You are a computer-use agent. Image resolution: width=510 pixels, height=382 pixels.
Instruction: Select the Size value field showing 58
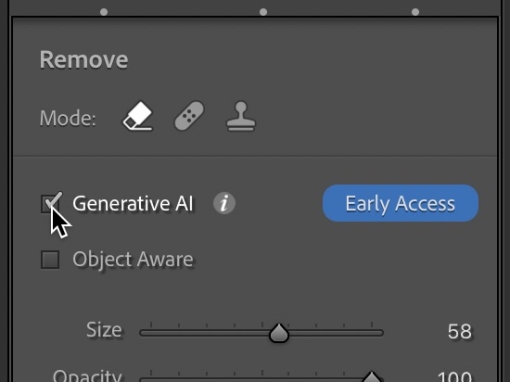(x=460, y=331)
